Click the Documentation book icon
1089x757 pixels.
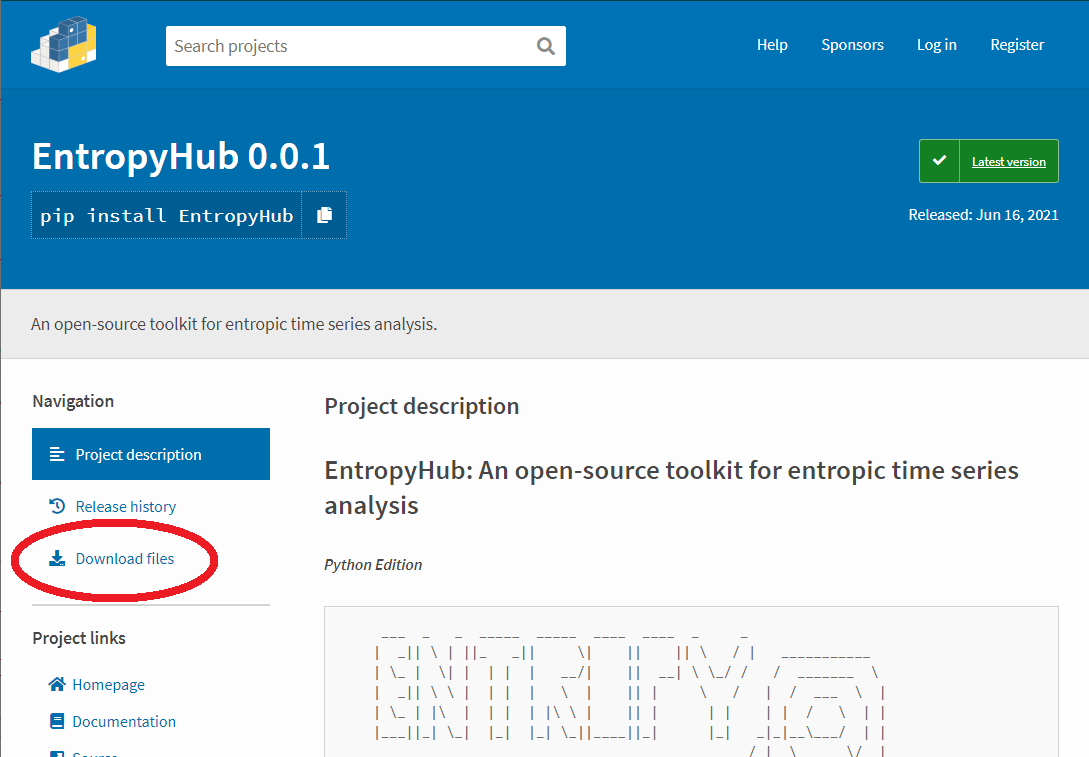point(57,721)
